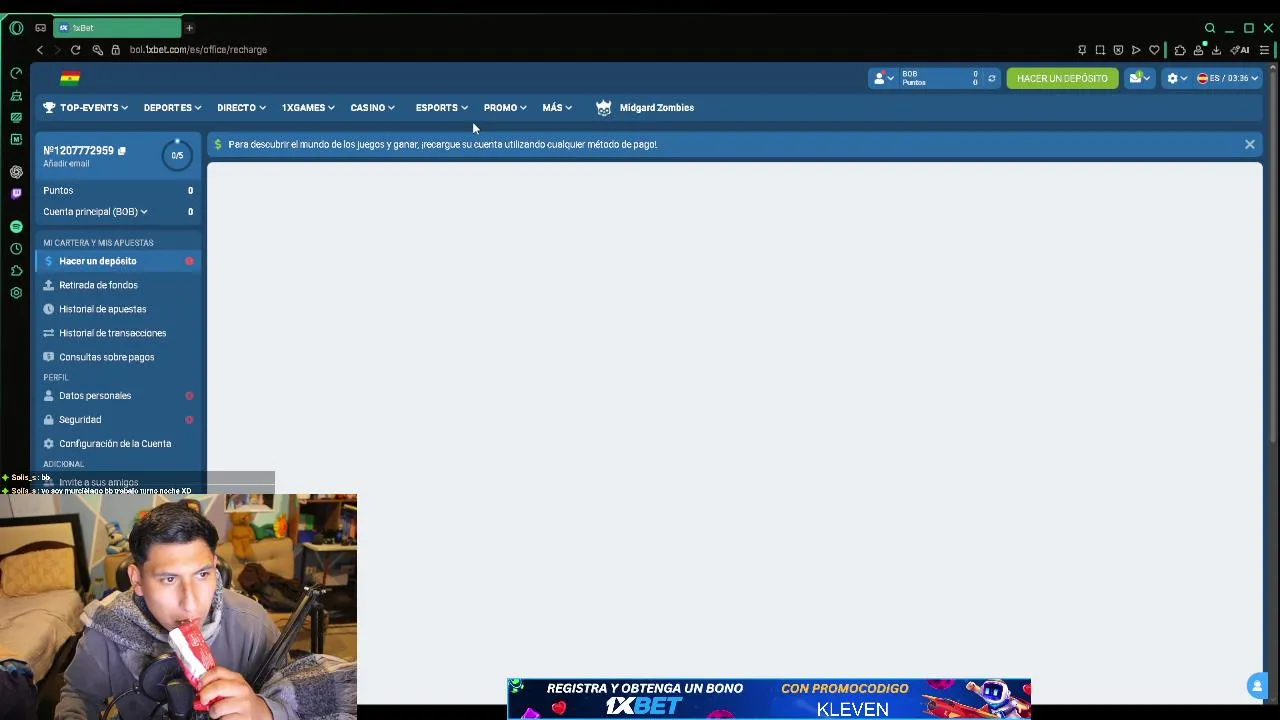Click the browser search magnifier icon
Screen dimensions: 1280x720
pos(1210,28)
